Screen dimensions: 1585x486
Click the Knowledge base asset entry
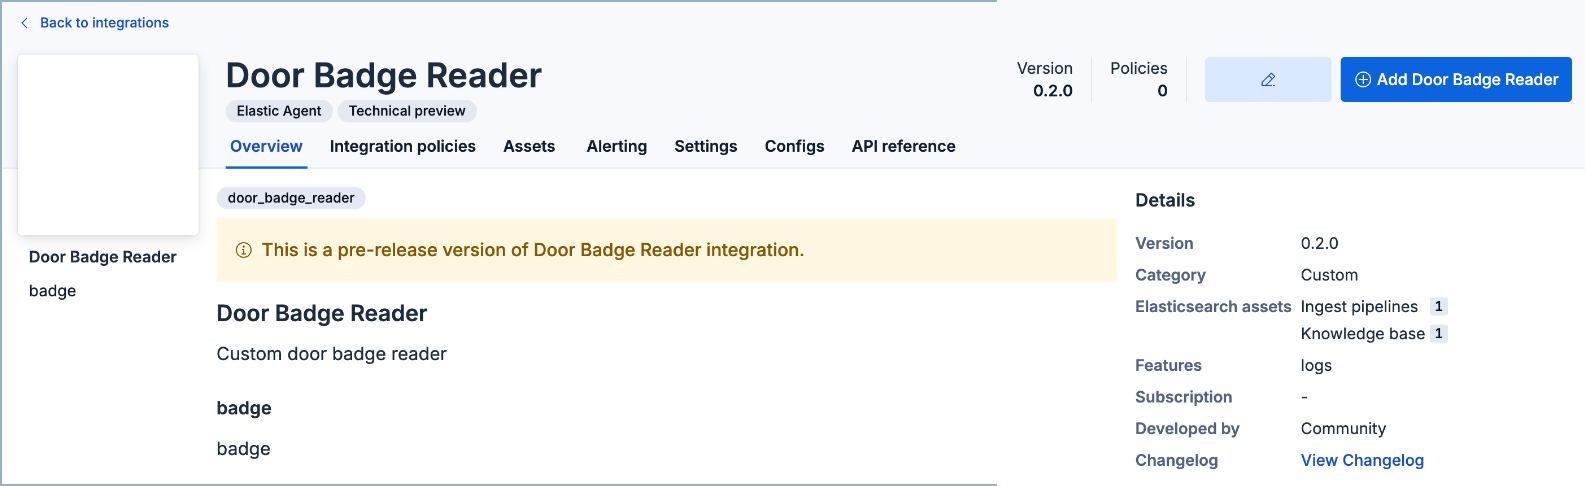pyautogui.click(x=1363, y=334)
